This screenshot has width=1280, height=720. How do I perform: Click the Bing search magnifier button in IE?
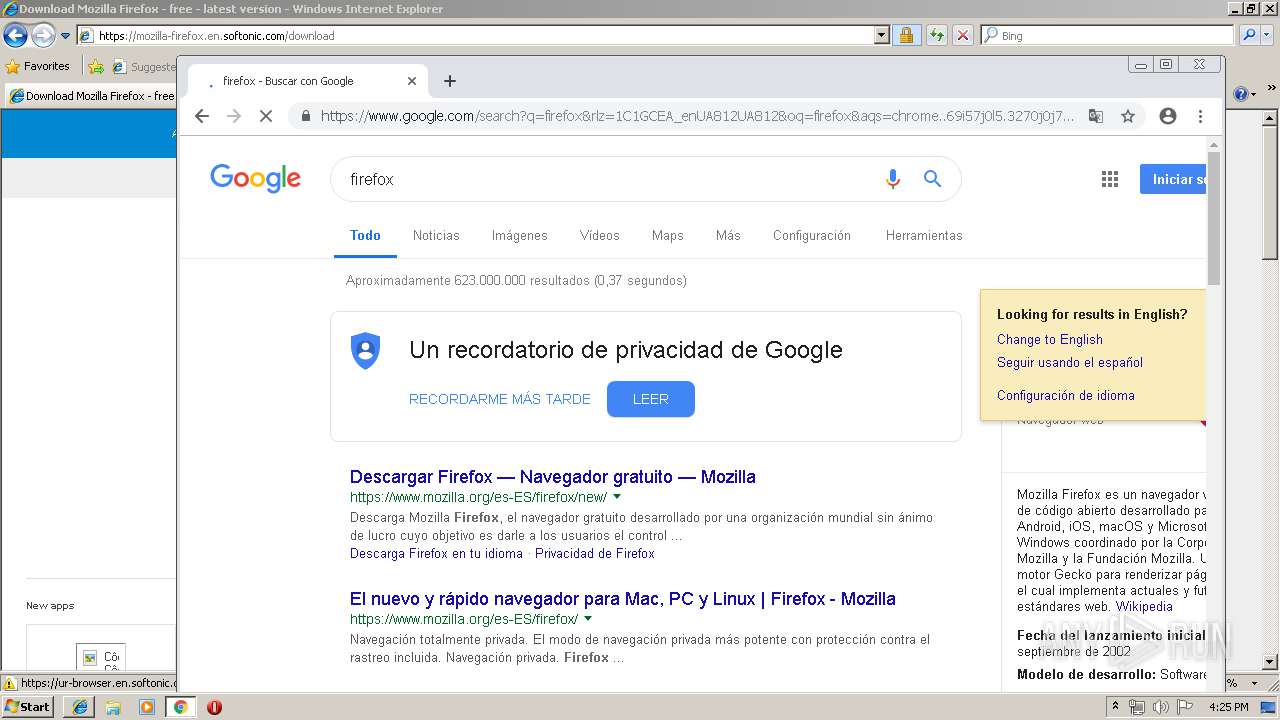(x=1248, y=36)
